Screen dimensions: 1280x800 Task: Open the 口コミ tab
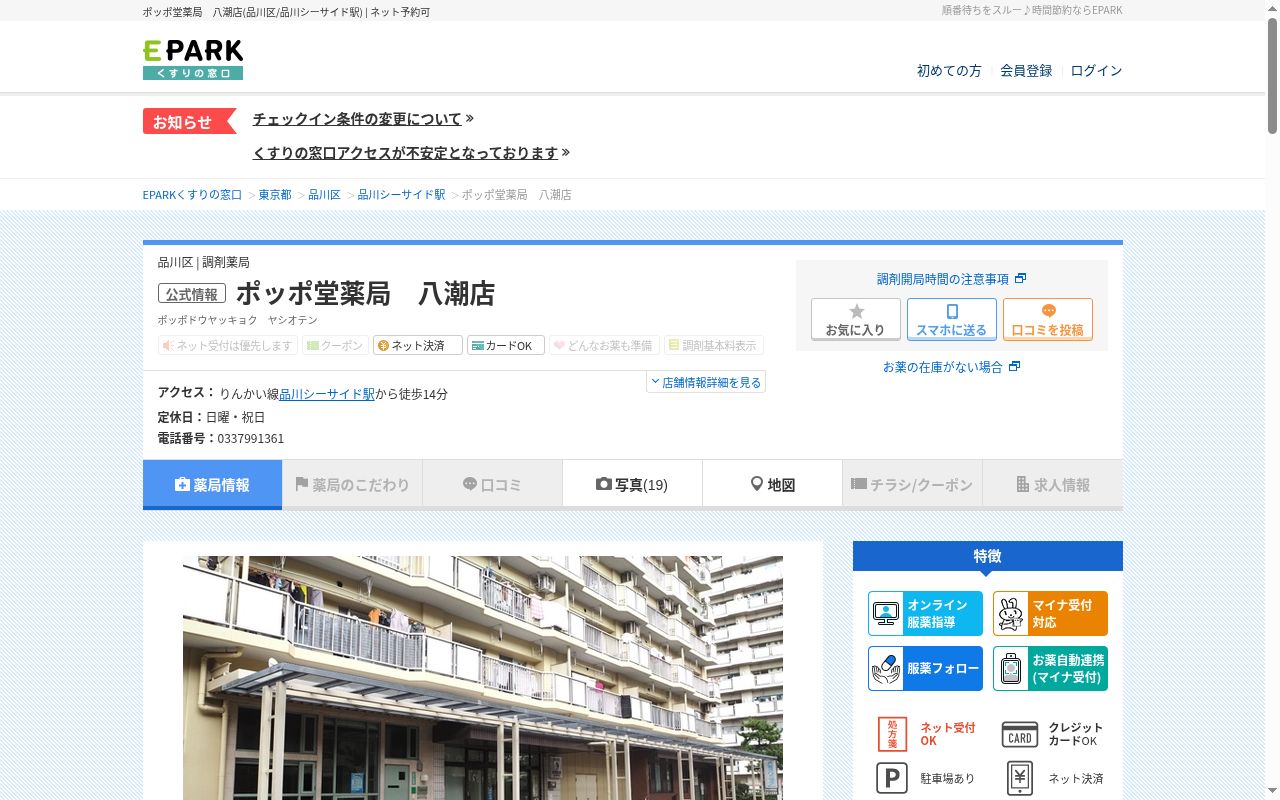492,485
